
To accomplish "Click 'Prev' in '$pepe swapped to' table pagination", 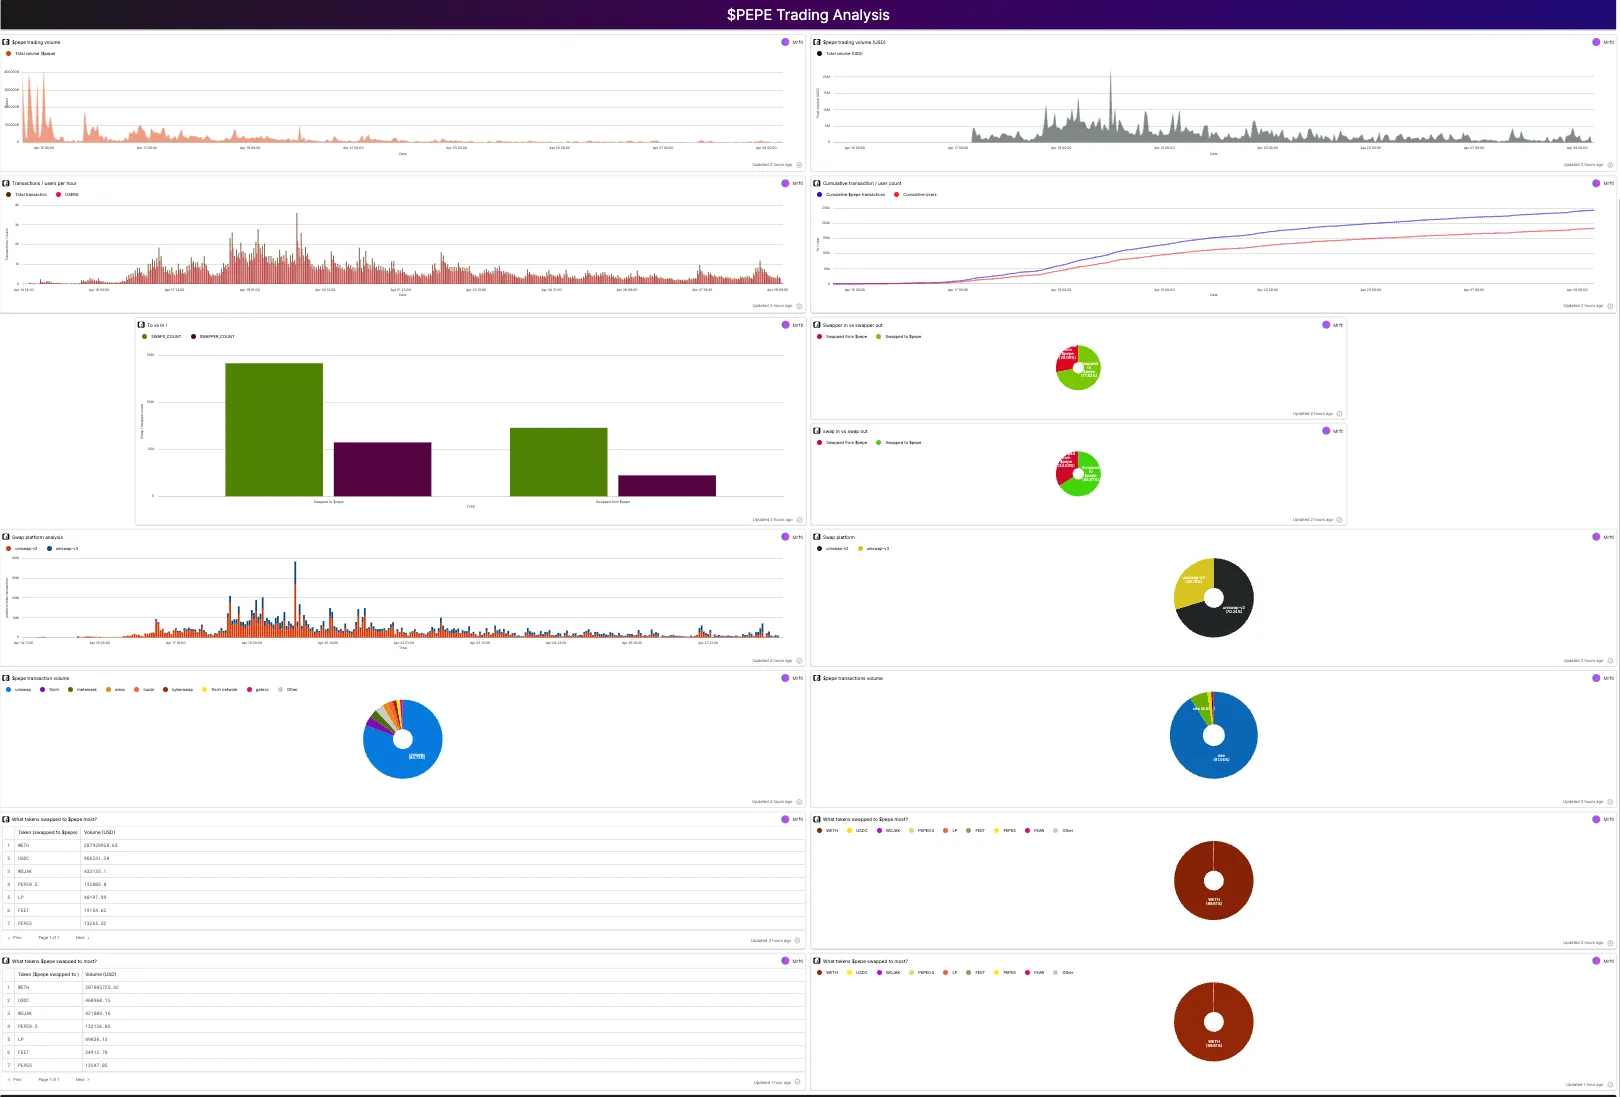I will [15, 1080].
